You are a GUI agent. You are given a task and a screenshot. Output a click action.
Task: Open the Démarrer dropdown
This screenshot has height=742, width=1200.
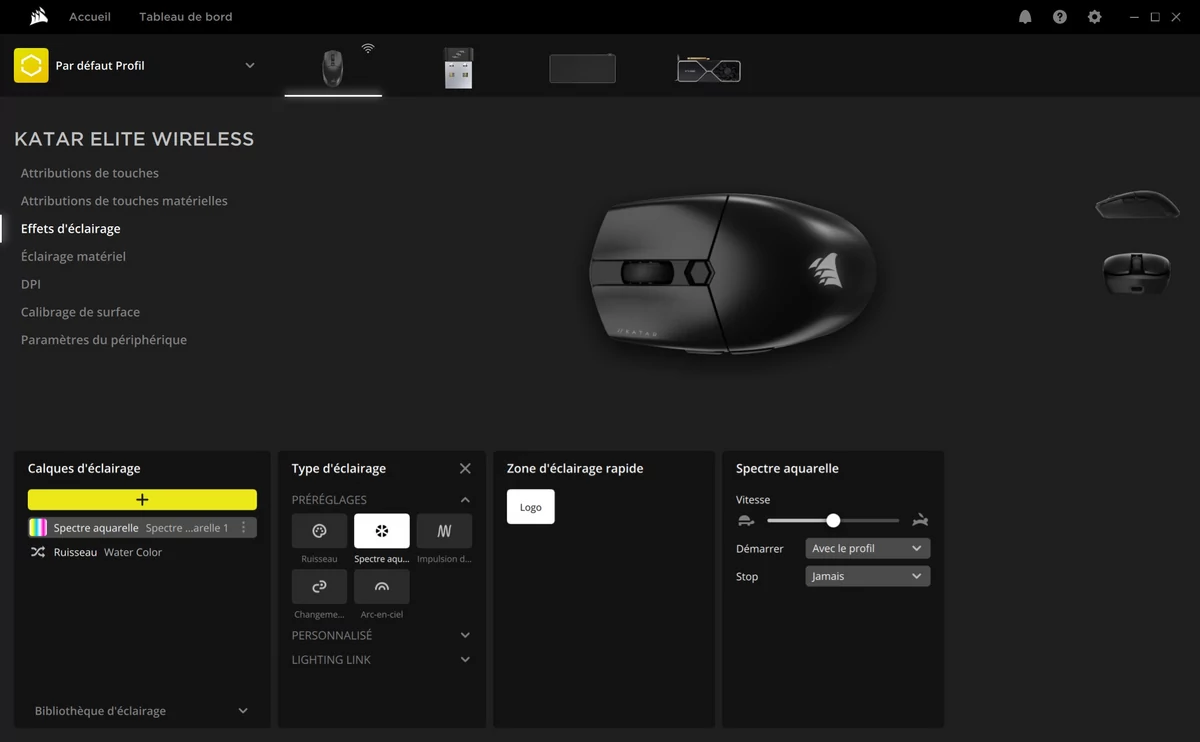click(x=868, y=549)
